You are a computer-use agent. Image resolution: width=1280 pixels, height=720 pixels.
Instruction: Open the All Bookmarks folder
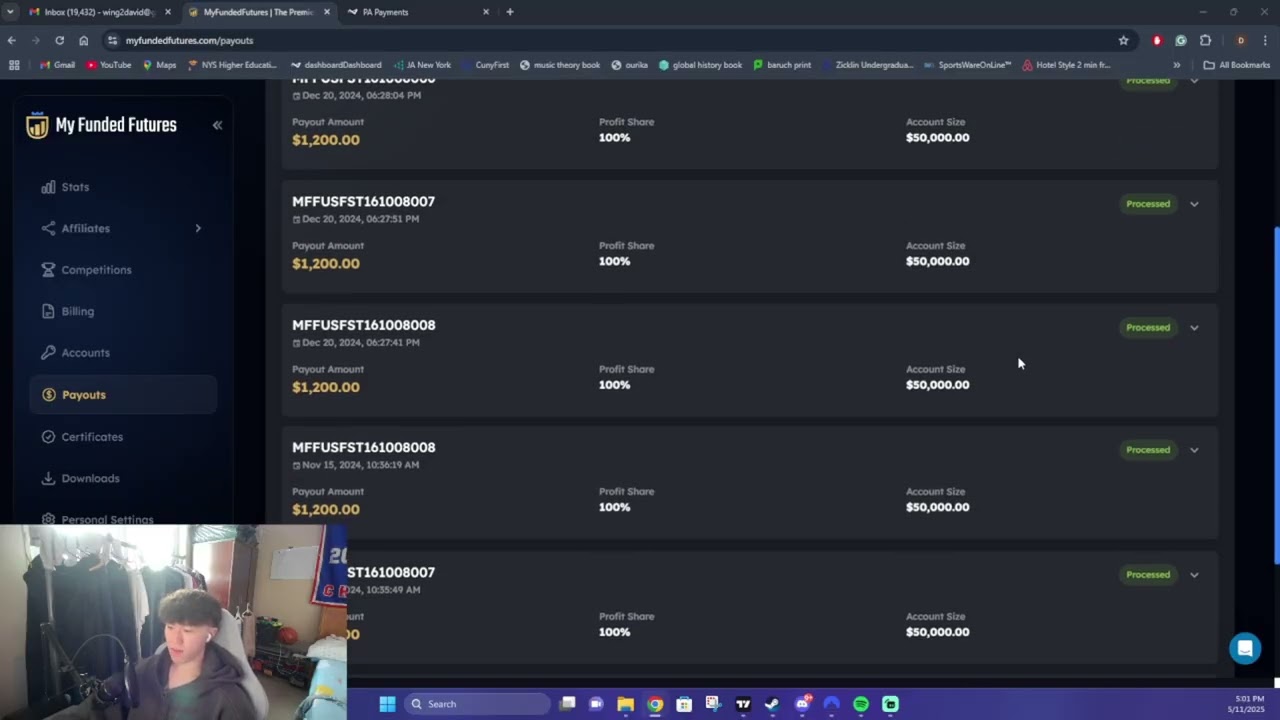click(x=1237, y=65)
